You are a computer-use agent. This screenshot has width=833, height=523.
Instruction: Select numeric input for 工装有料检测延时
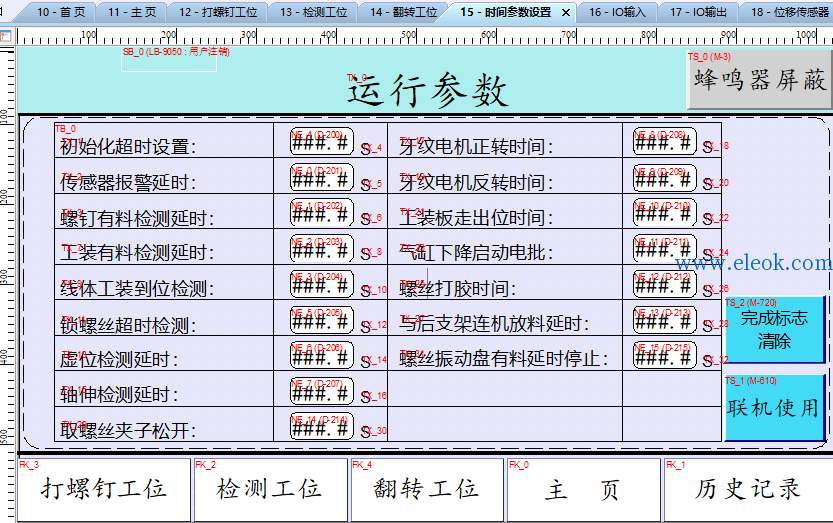322,248
